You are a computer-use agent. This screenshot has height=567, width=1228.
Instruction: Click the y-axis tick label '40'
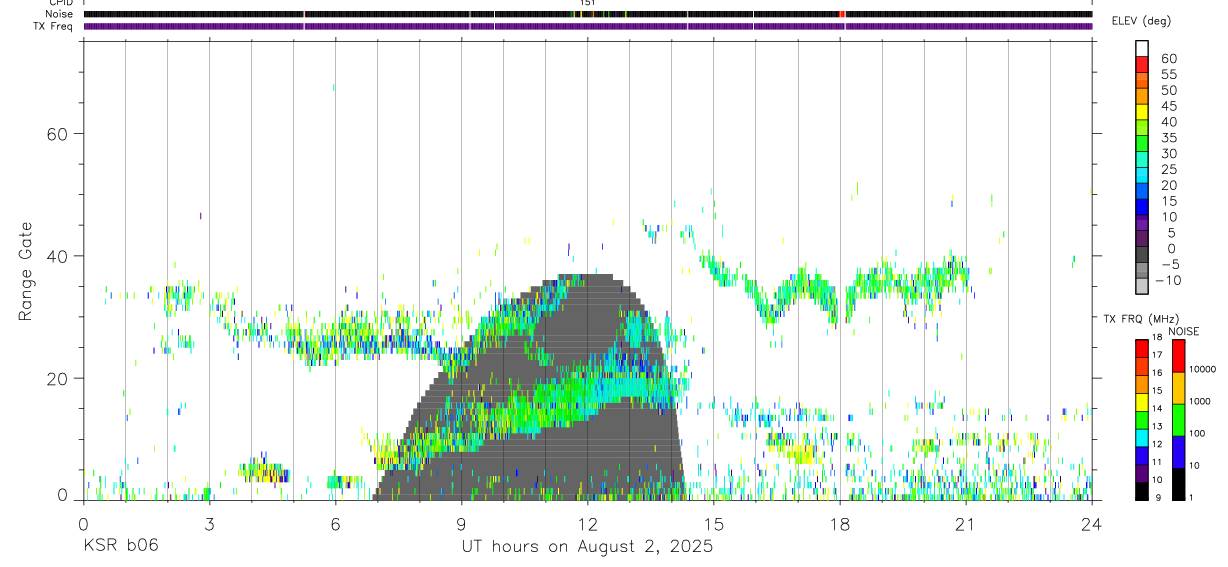click(56, 257)
